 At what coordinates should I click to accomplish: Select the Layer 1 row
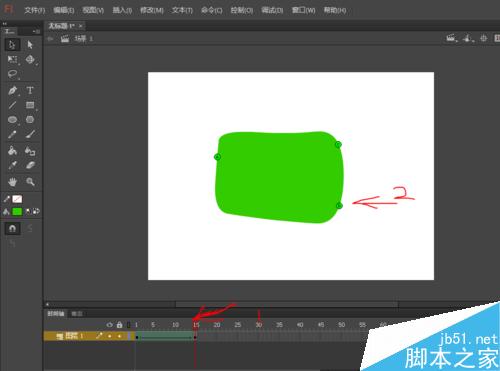pyautogui.click(x=89, y=336)
